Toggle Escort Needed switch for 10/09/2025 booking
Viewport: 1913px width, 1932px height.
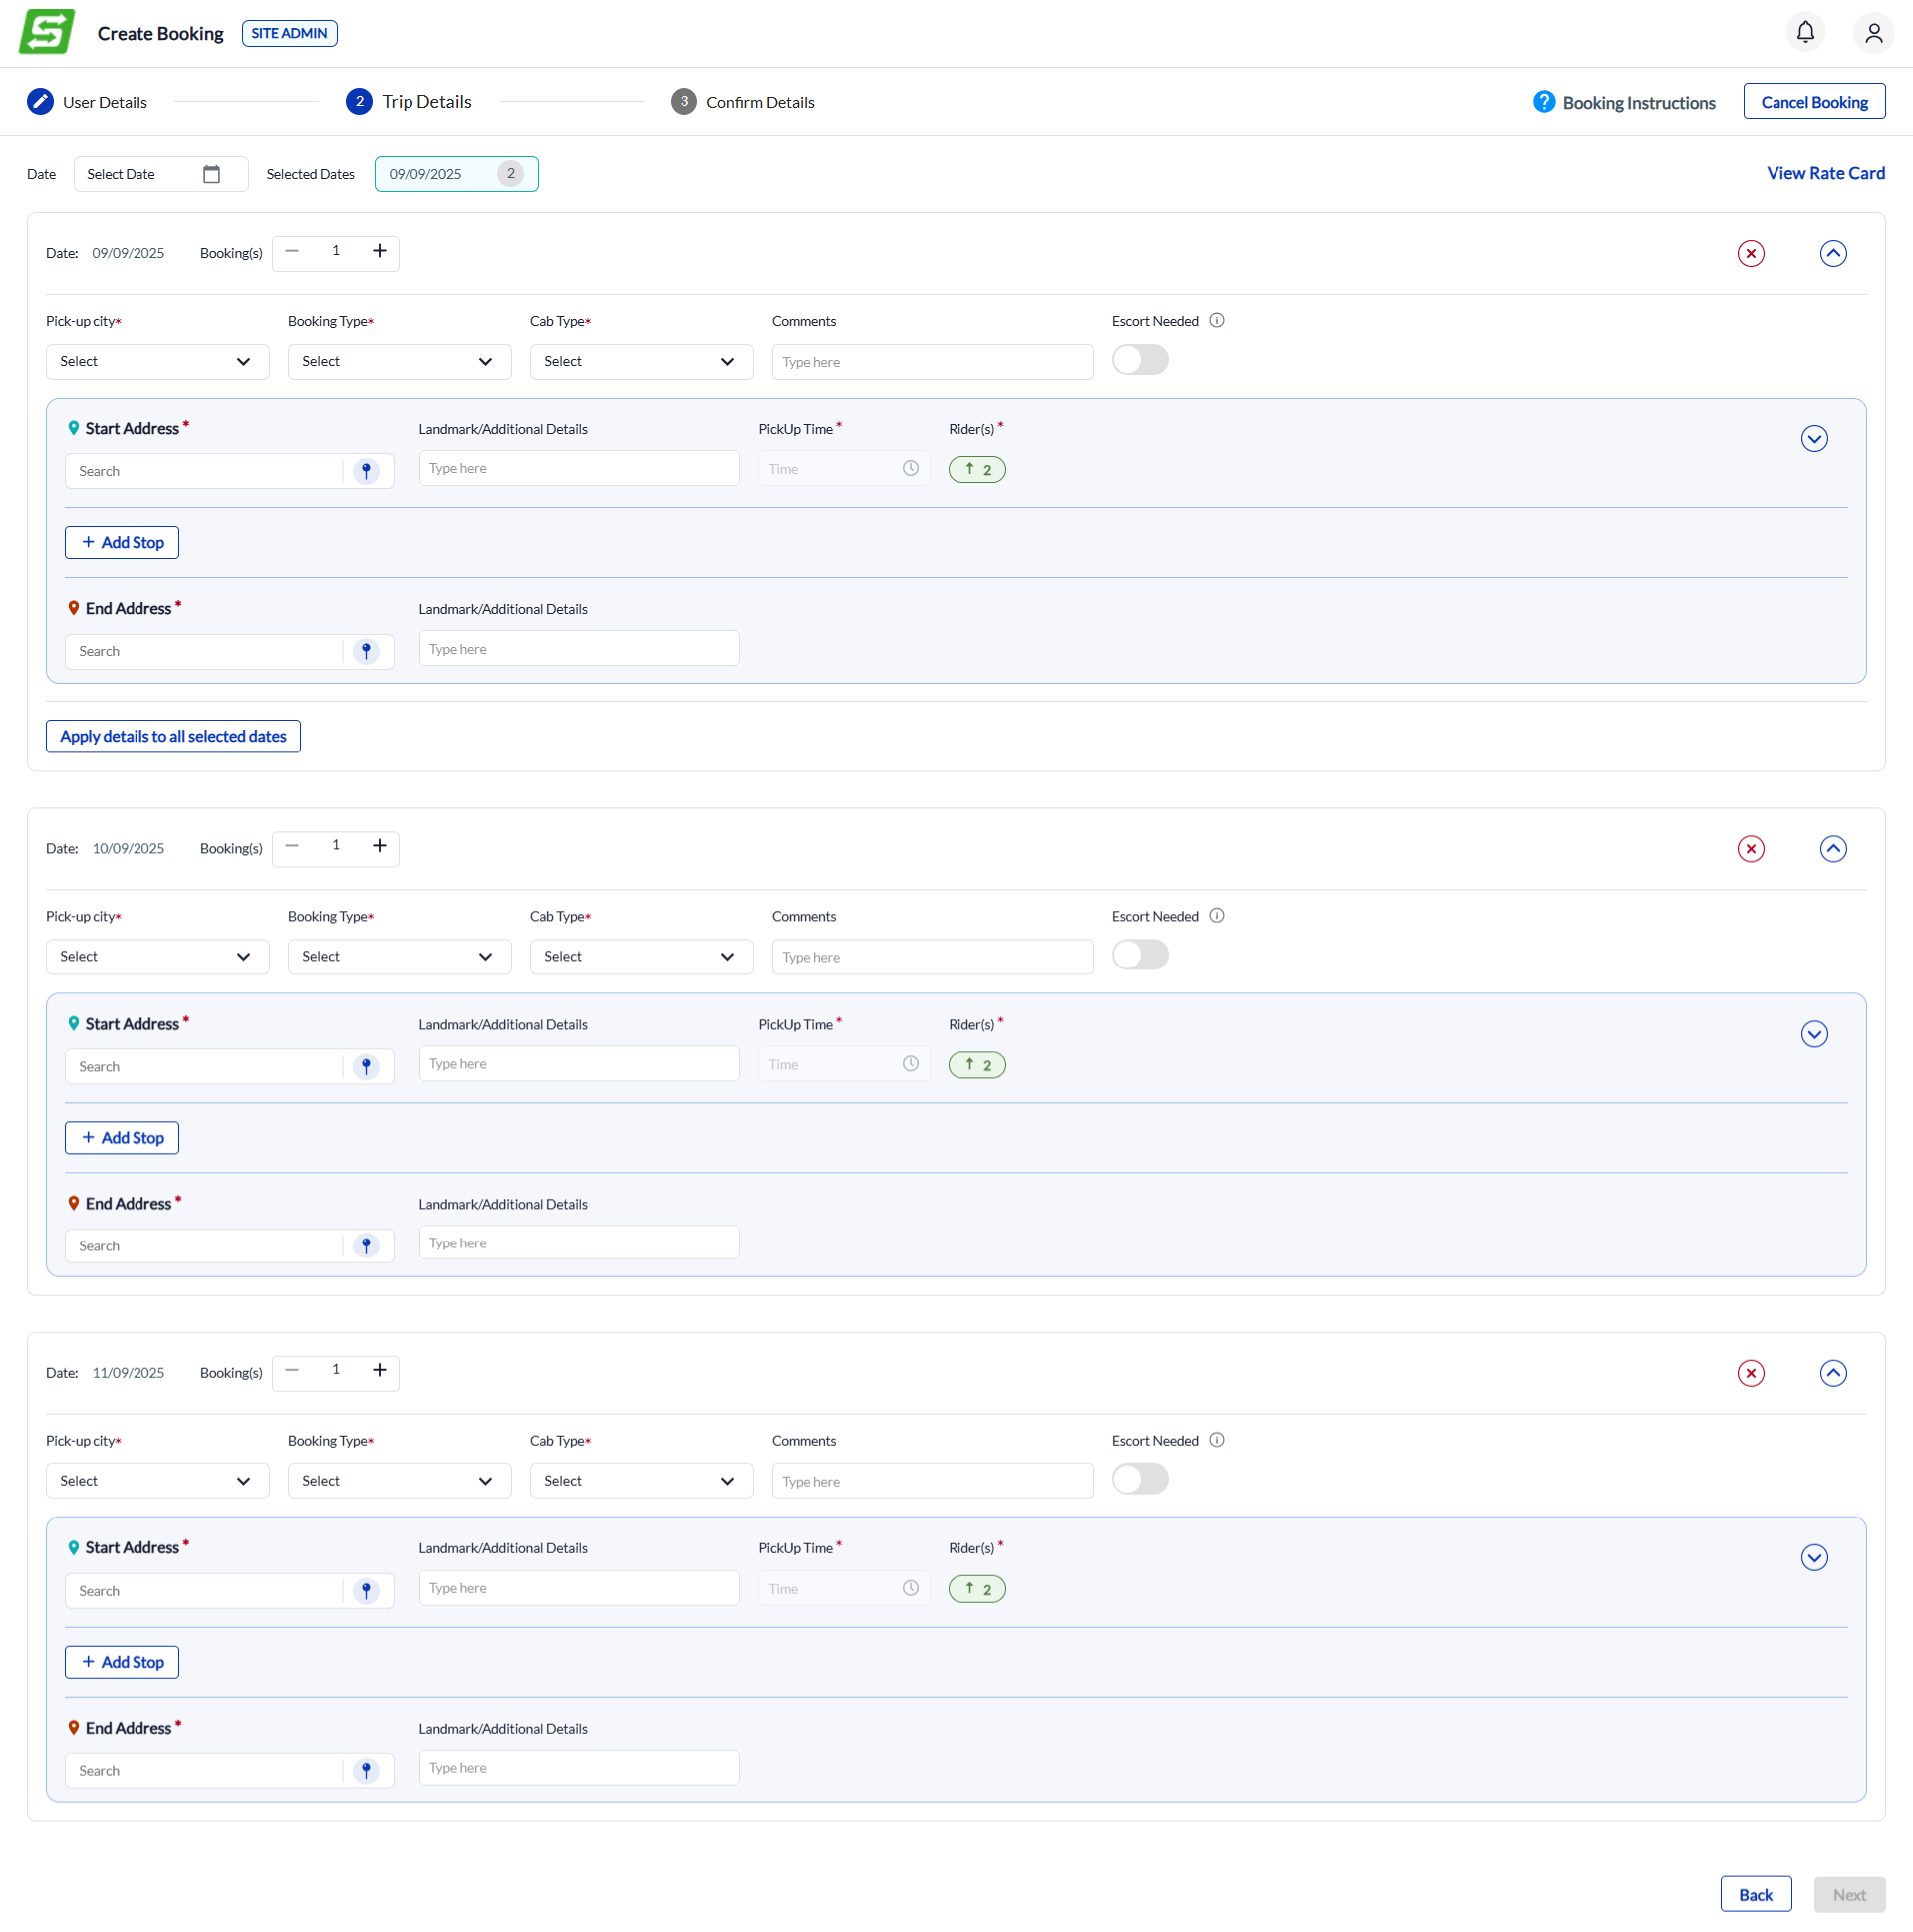1139,955
